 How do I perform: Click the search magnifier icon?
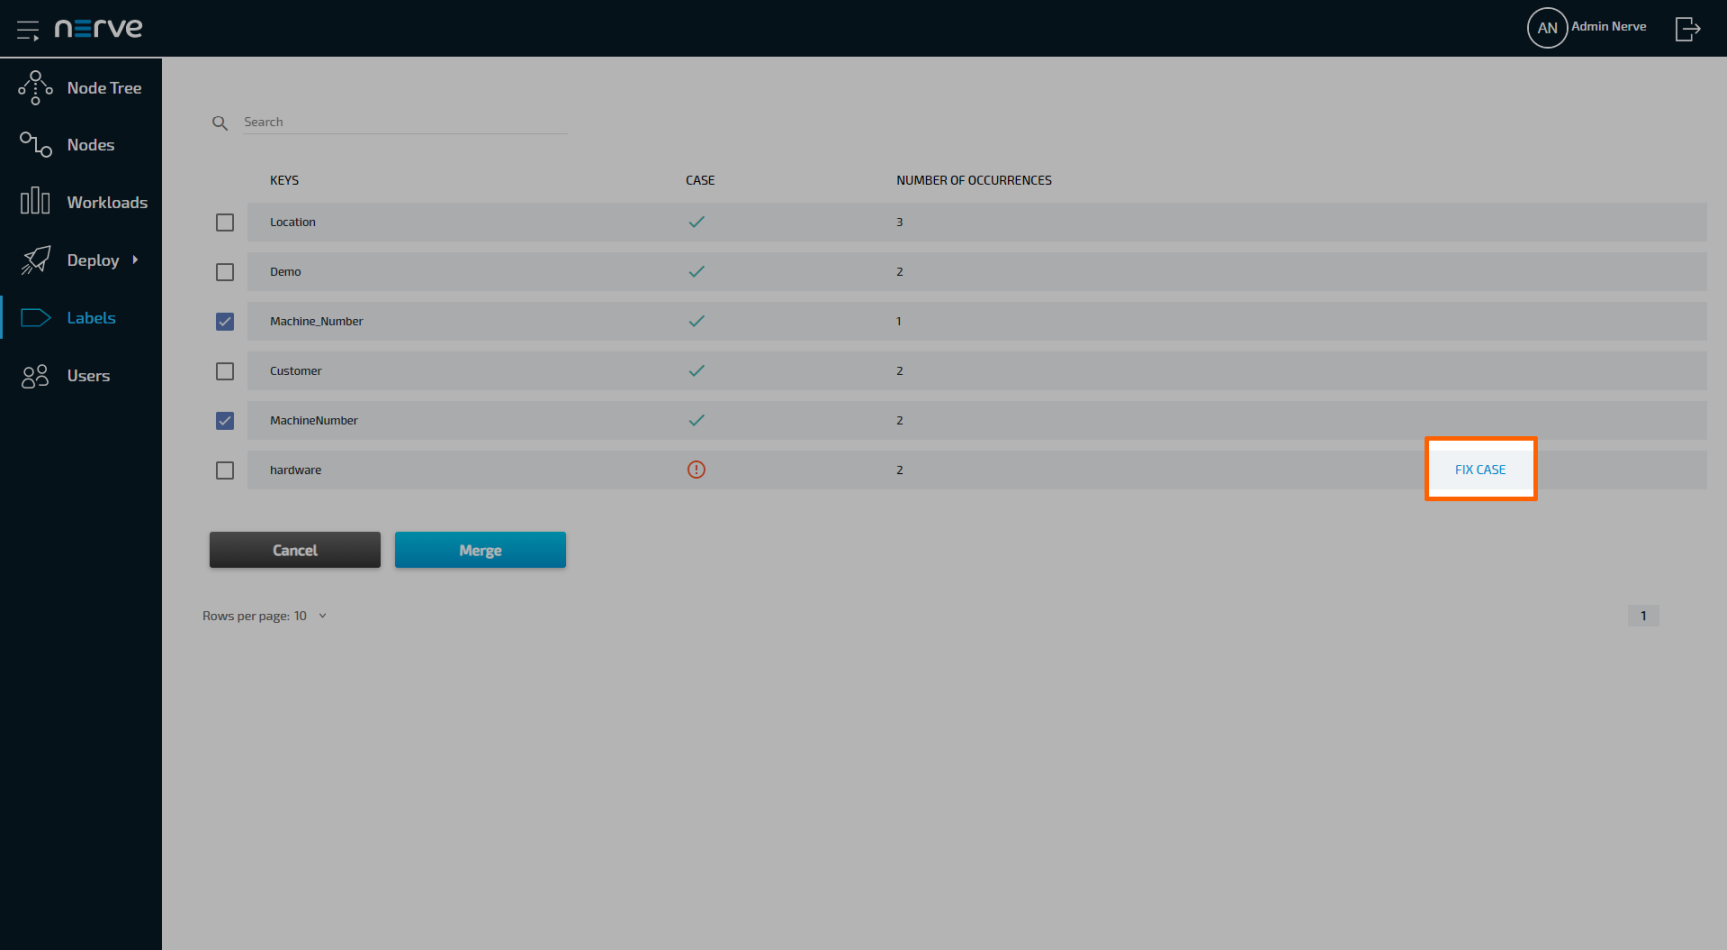click(220, 123)
